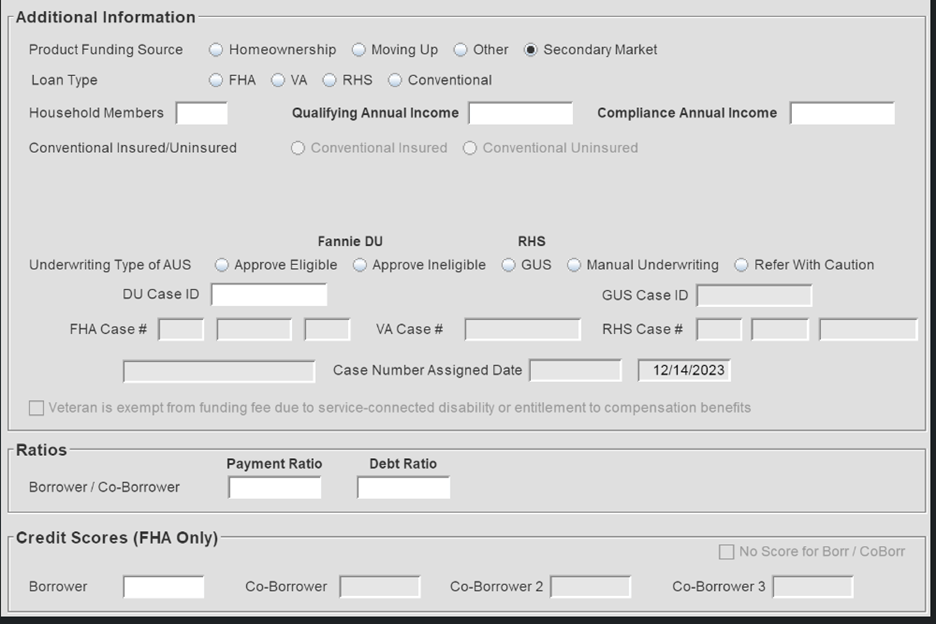The width and height of the screenshot is (936, 624).
Task: Focus the Qualifying Annual Income field
Action: click(520, 113)
